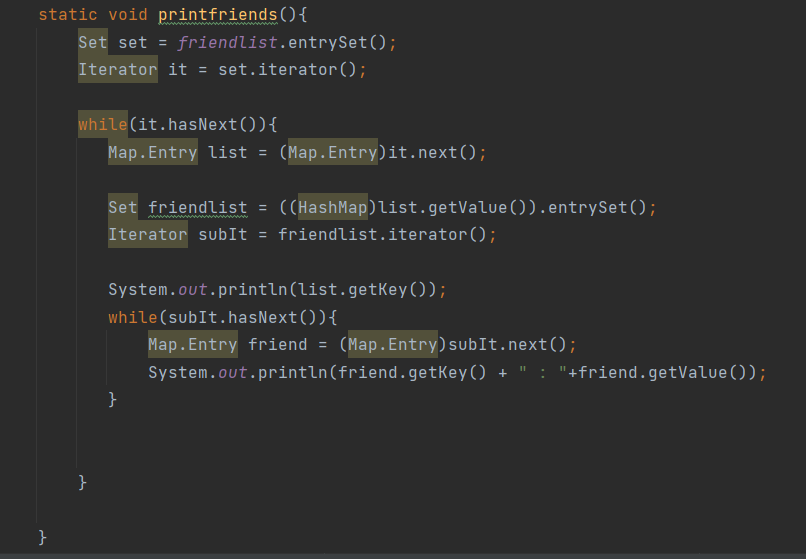Click the italic 'friendlist' field before entrySet
This screenshot has width=806, height=559.
pos(228,43)
